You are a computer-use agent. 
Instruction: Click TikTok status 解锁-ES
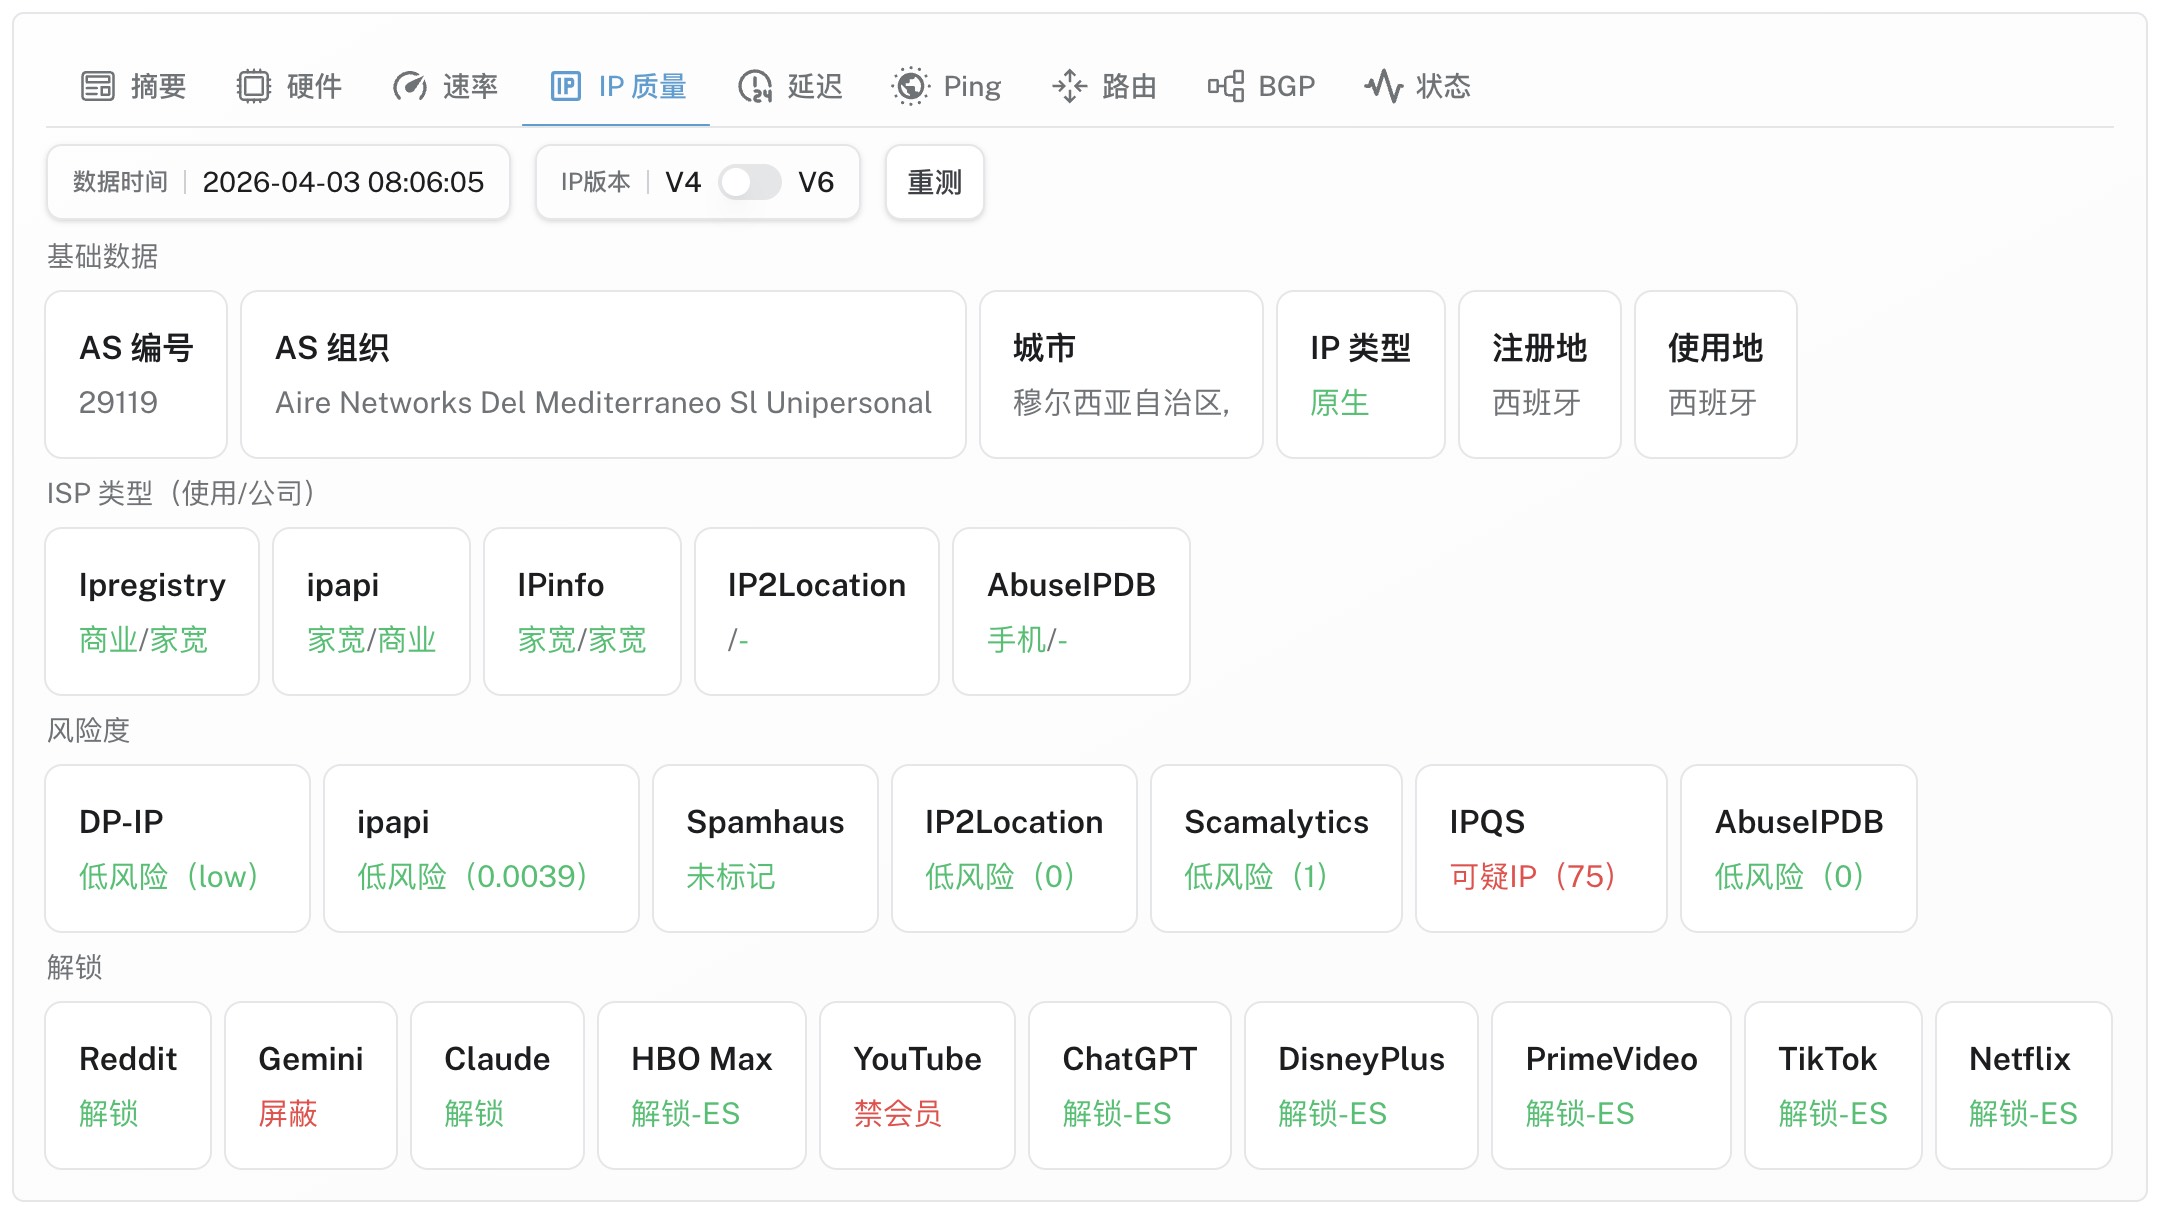pyautogui.click(x=1833, y=1113)
